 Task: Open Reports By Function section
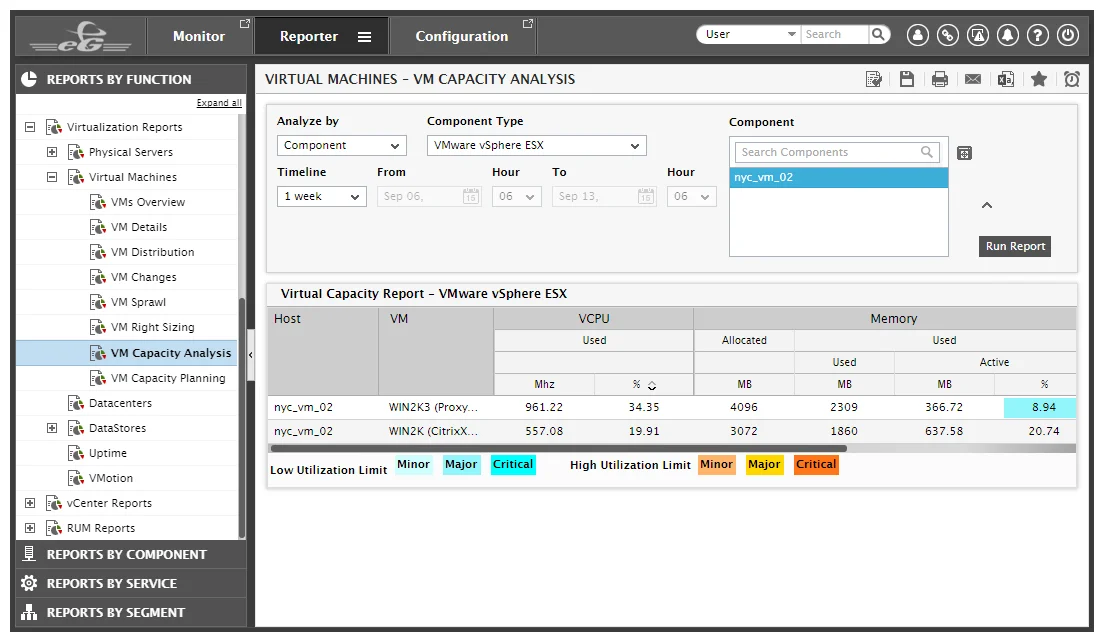(x=131, y=80)
